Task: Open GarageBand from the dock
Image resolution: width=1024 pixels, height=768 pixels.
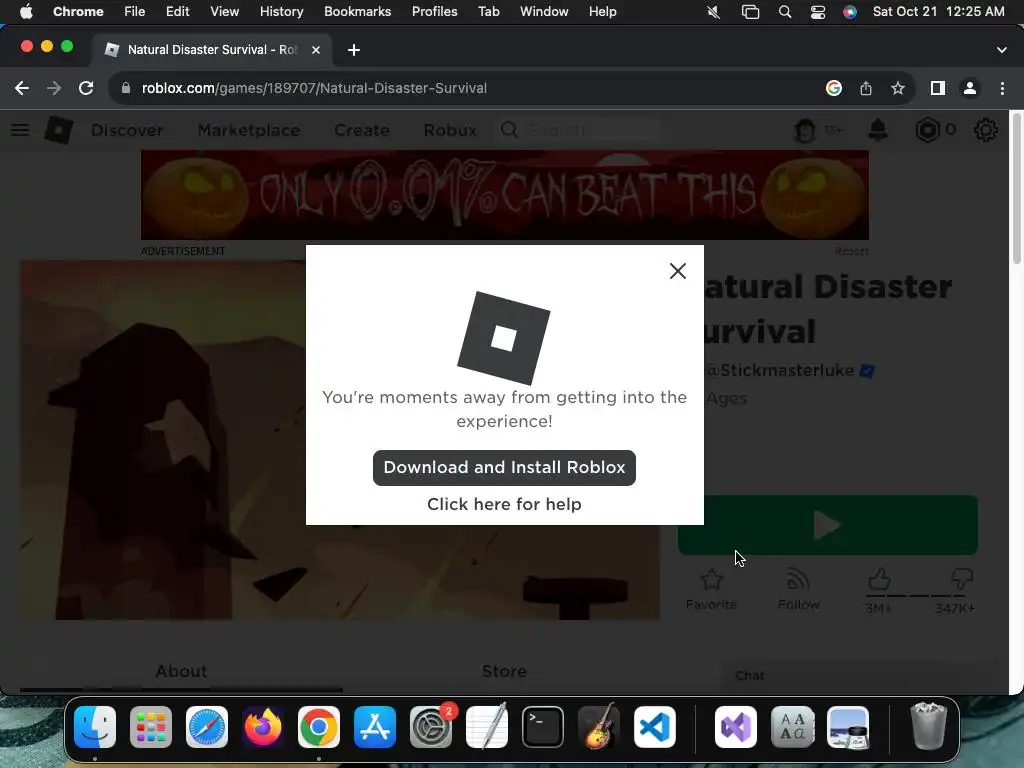Action: click(x=599, y=726)
